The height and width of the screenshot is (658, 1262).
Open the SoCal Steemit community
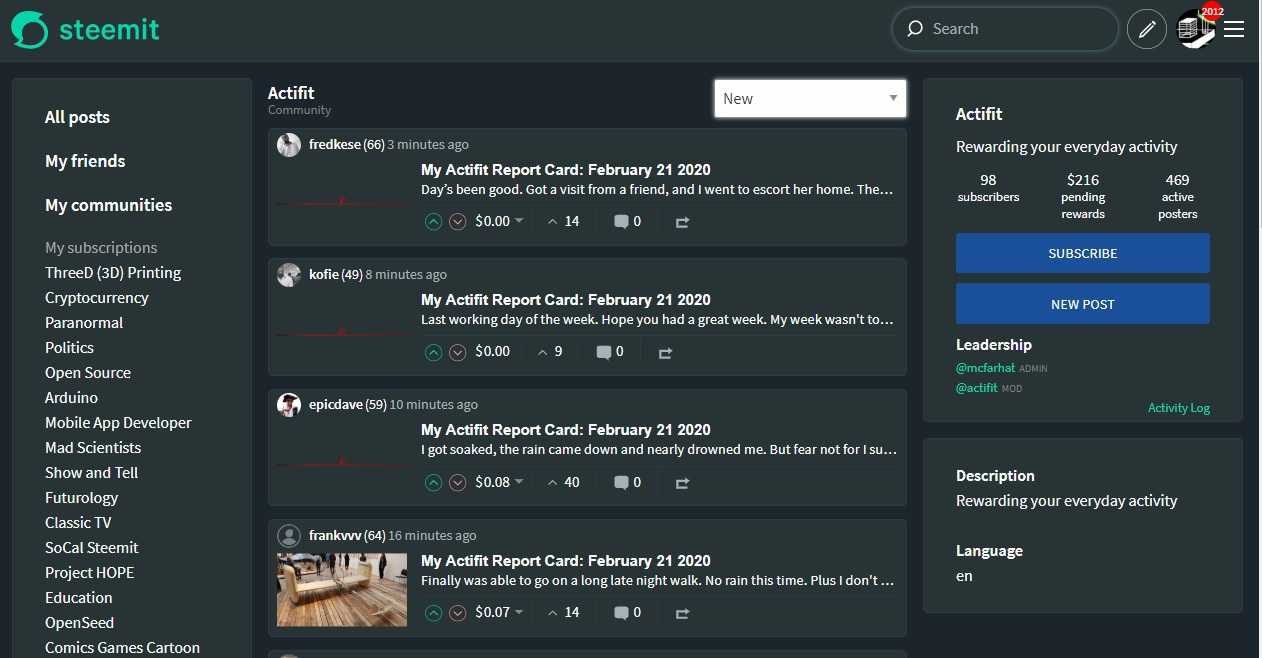click(92, 548)
